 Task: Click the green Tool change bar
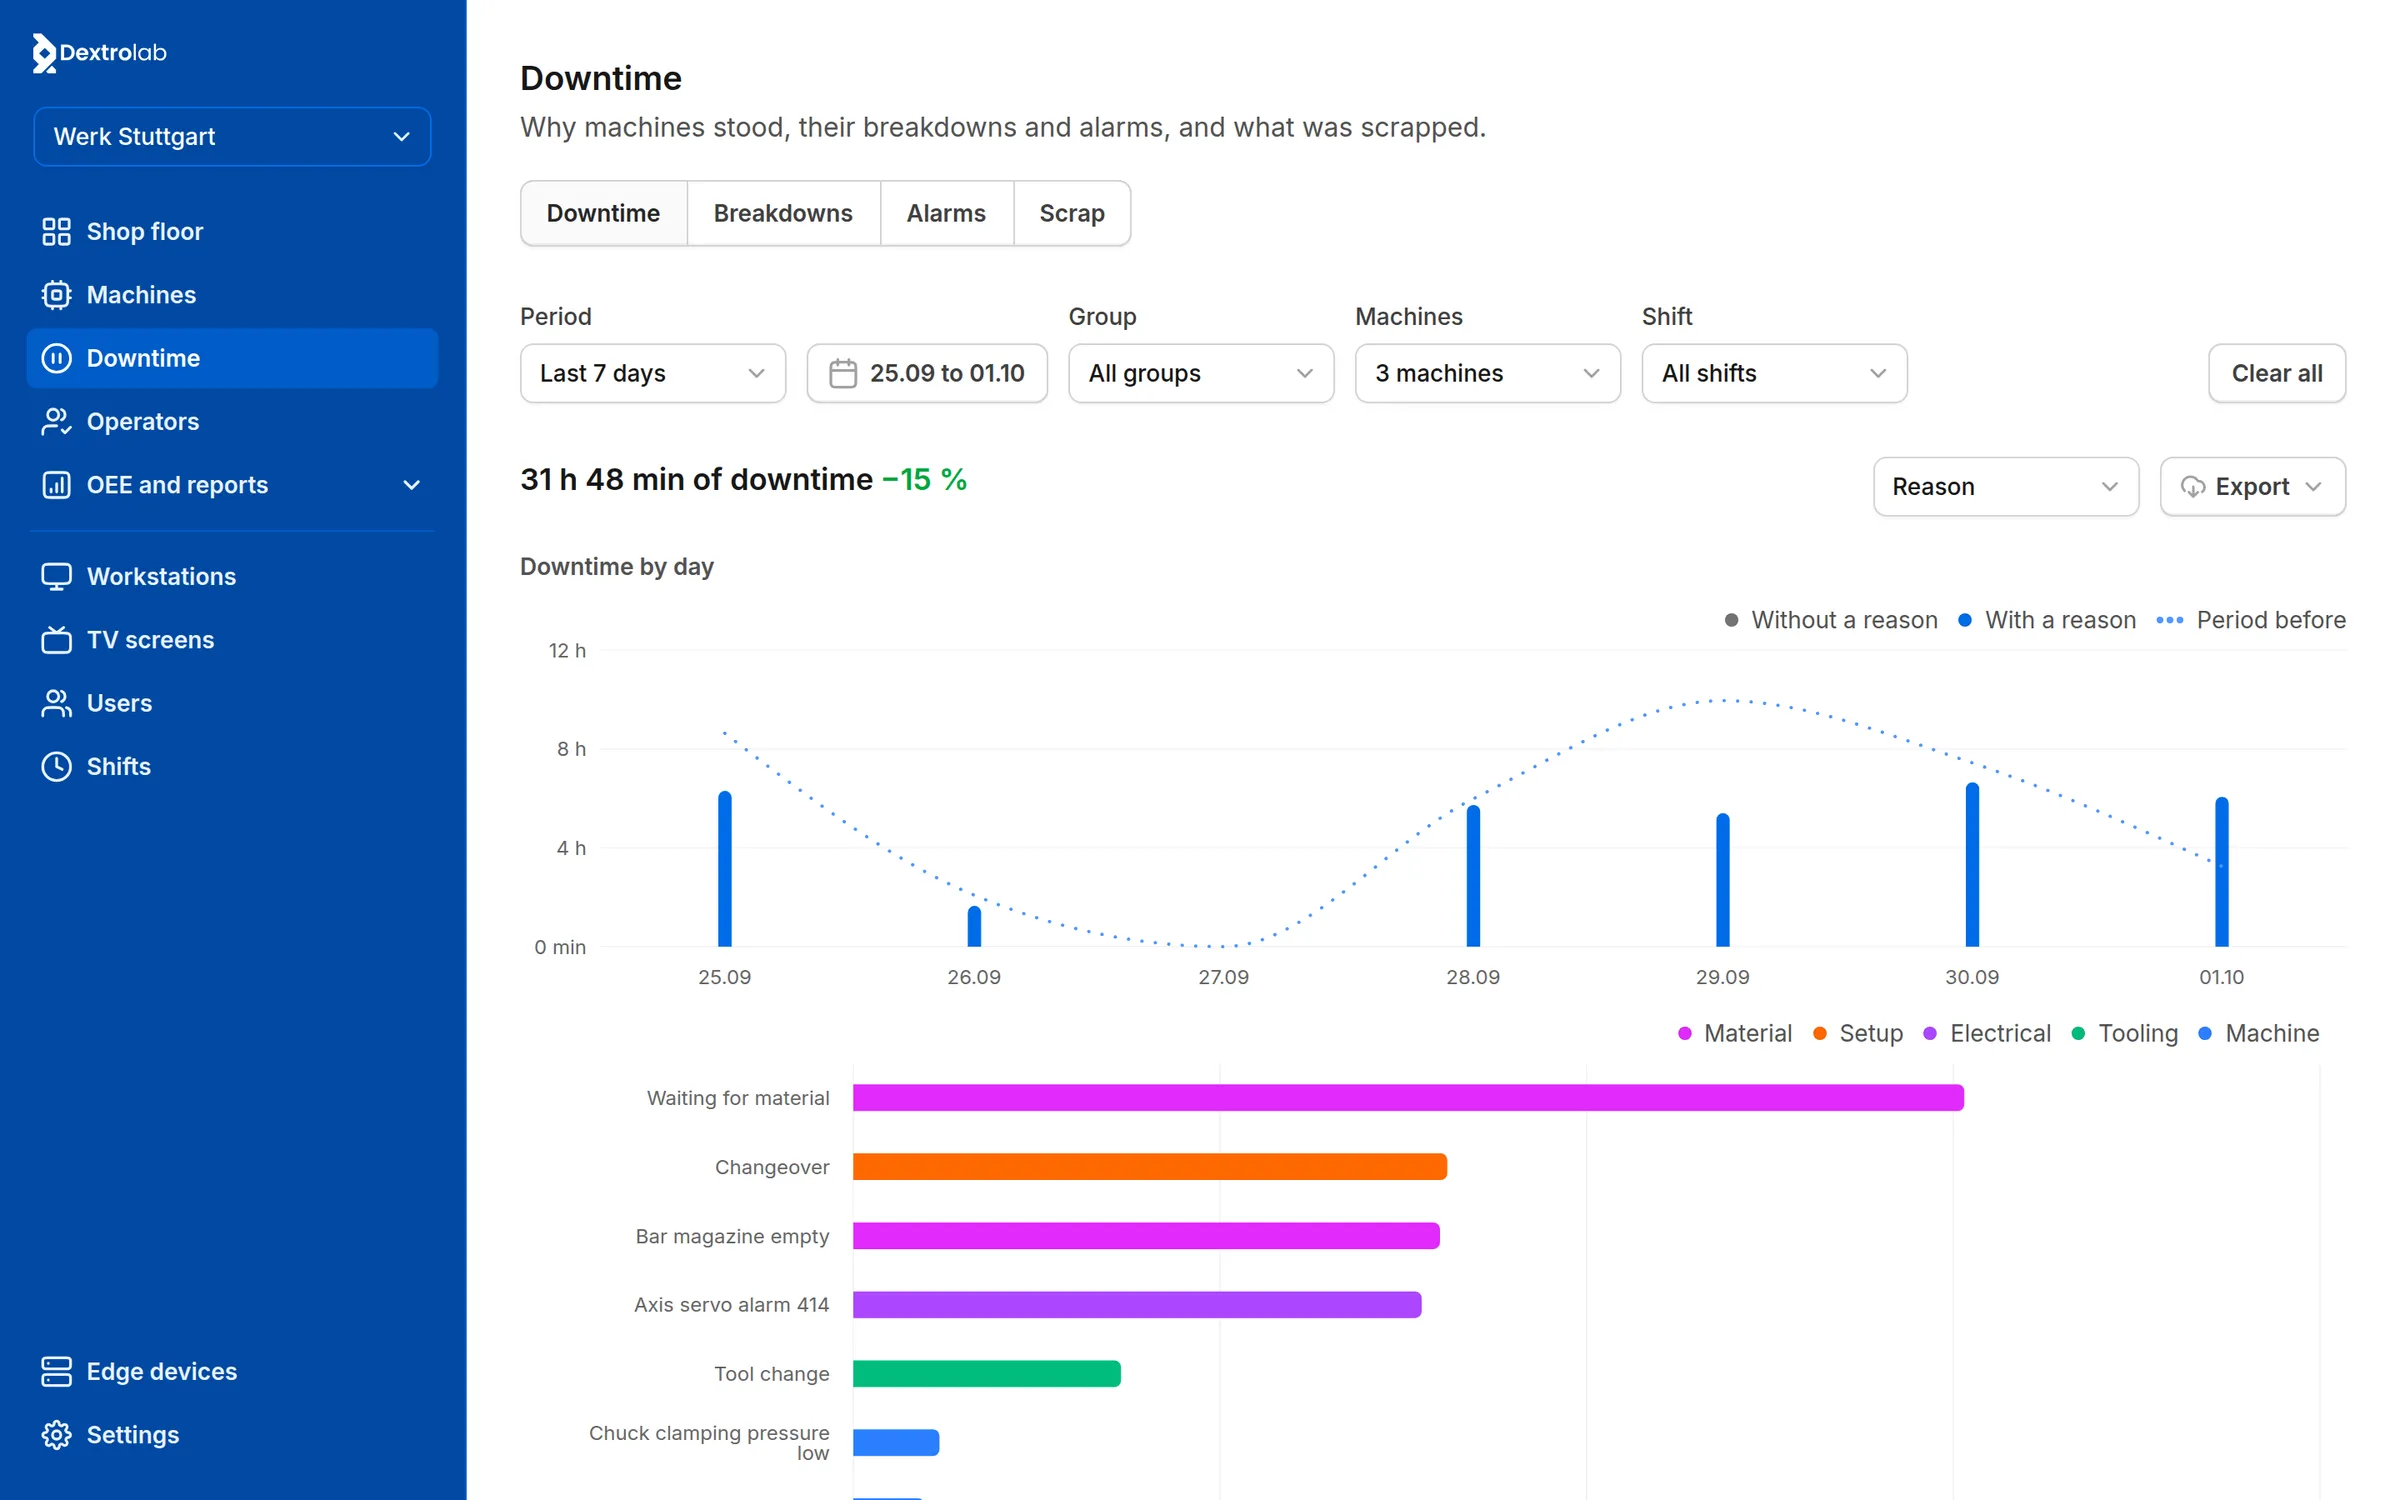[x=987, y=1374]
